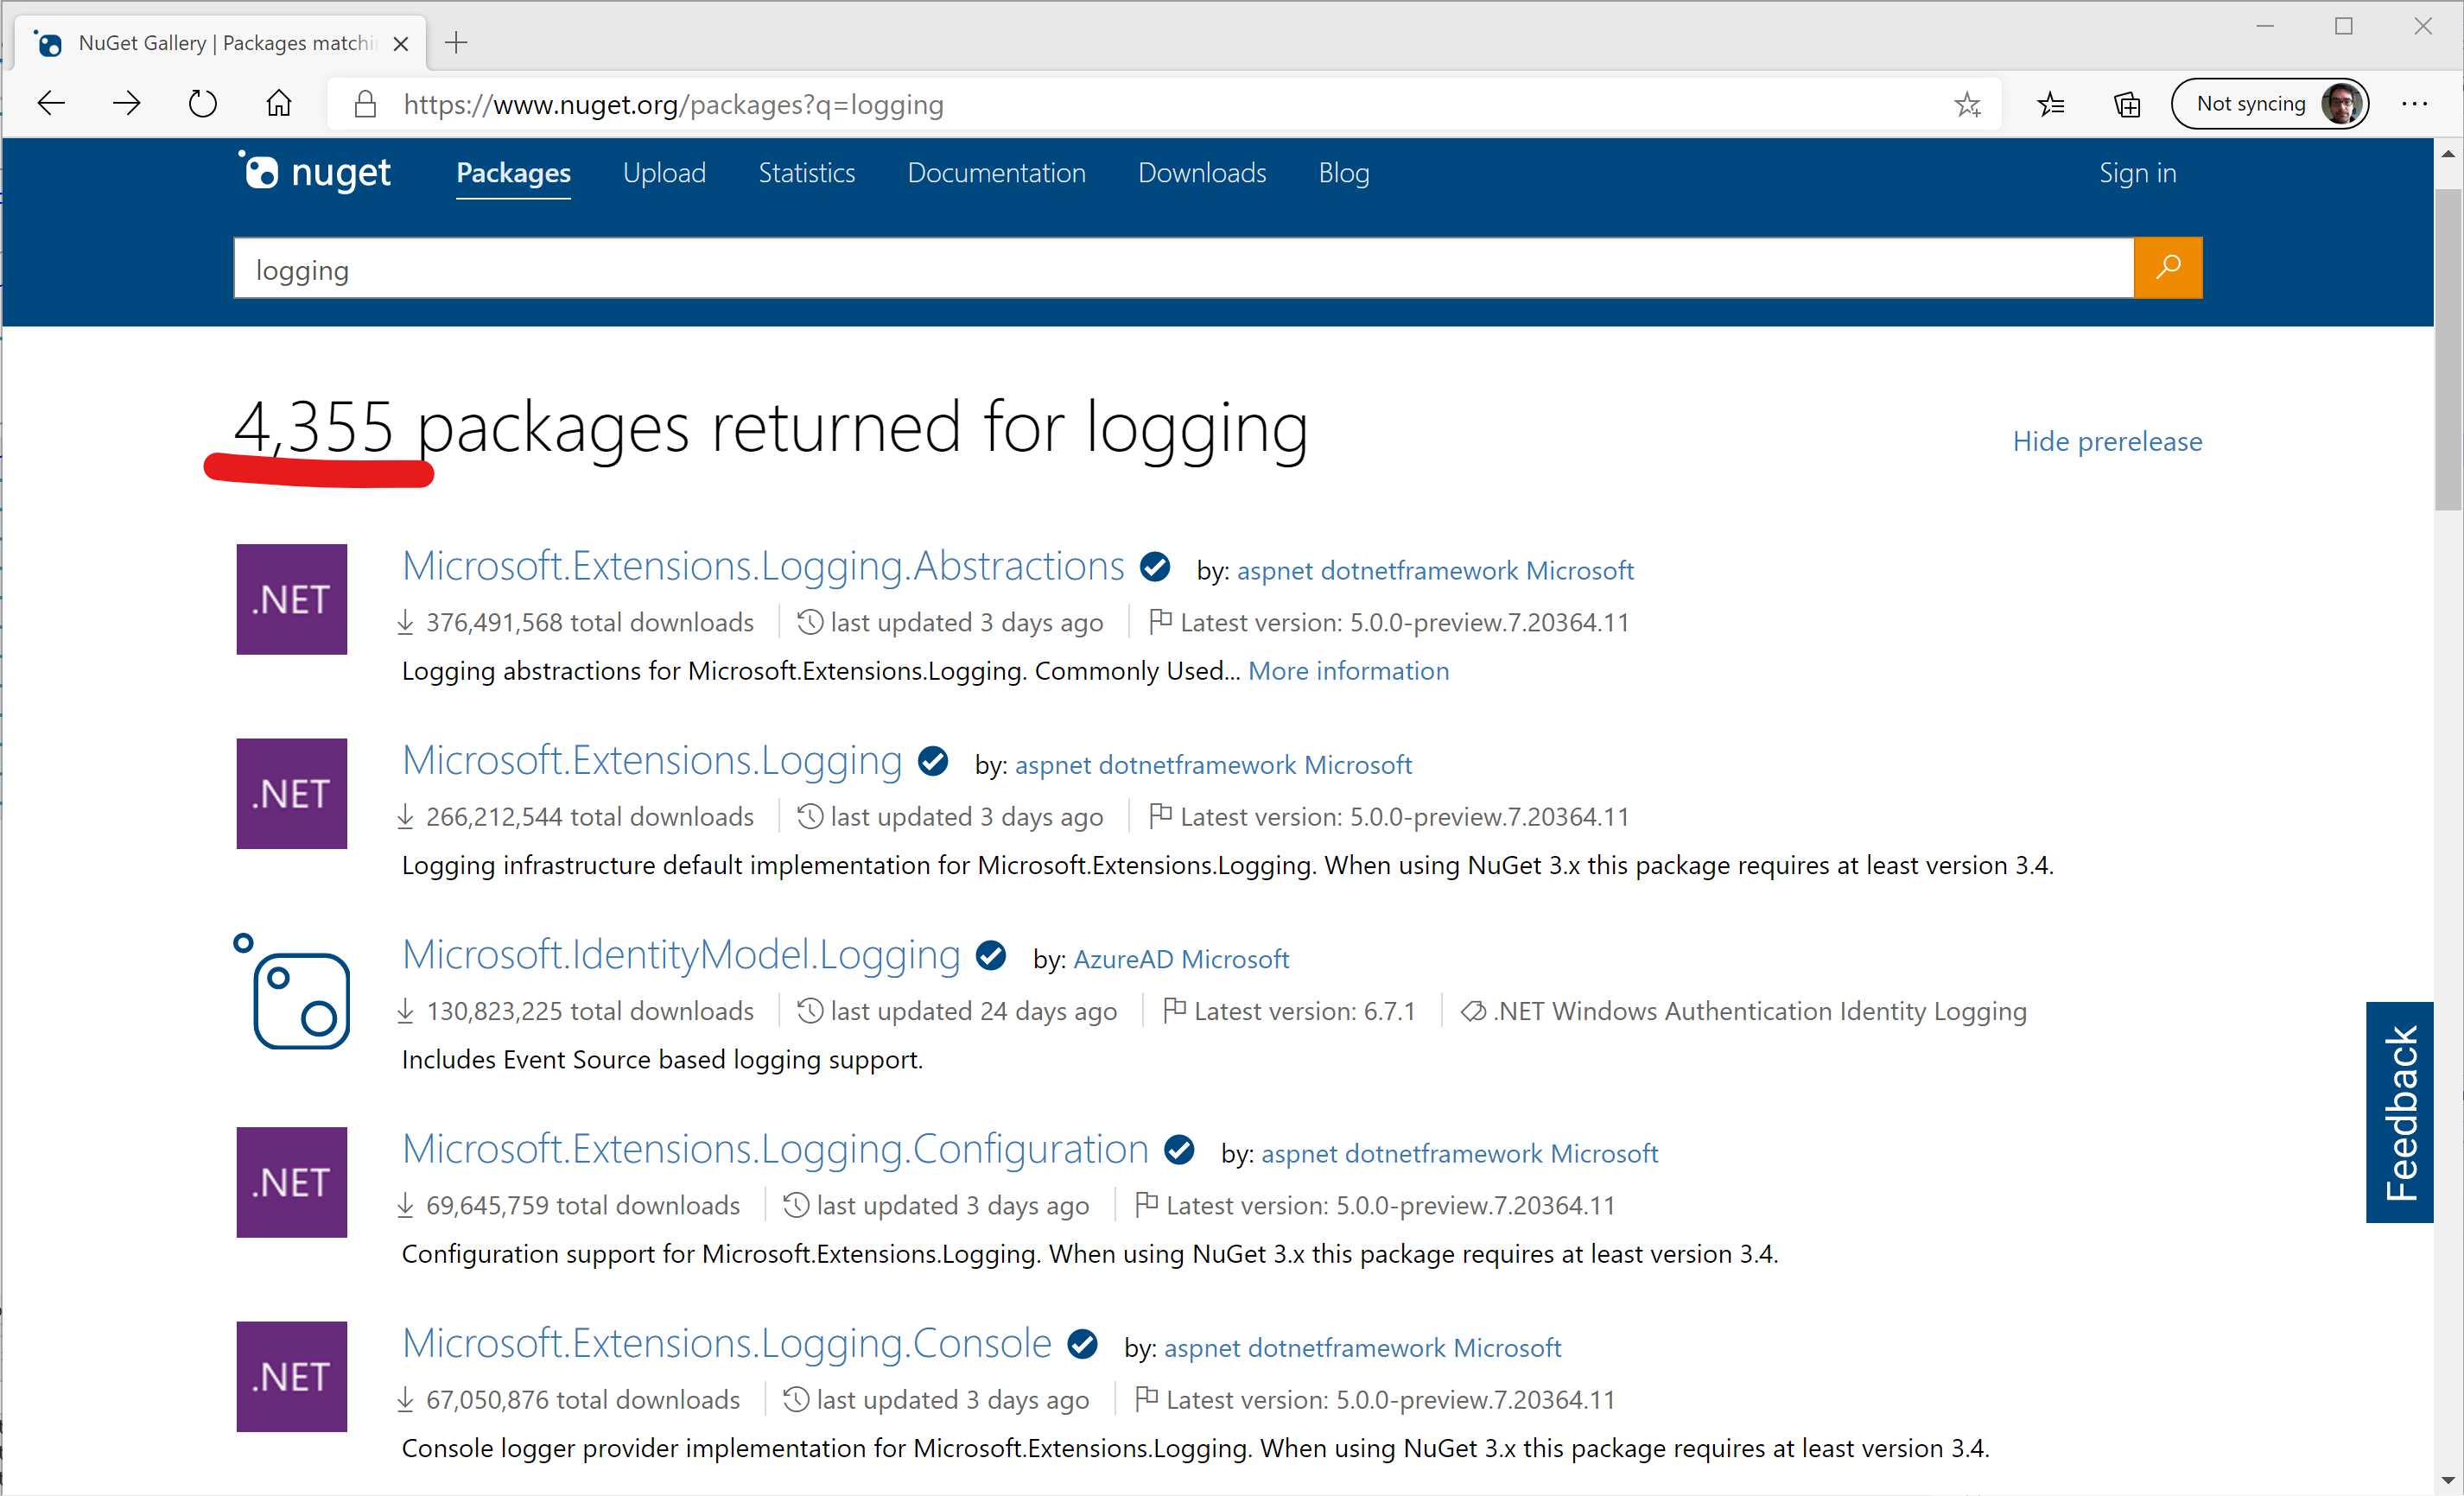Open the Not syncing profile menu
This screenshot has height=1496, width=2464.
[2270, 103]
